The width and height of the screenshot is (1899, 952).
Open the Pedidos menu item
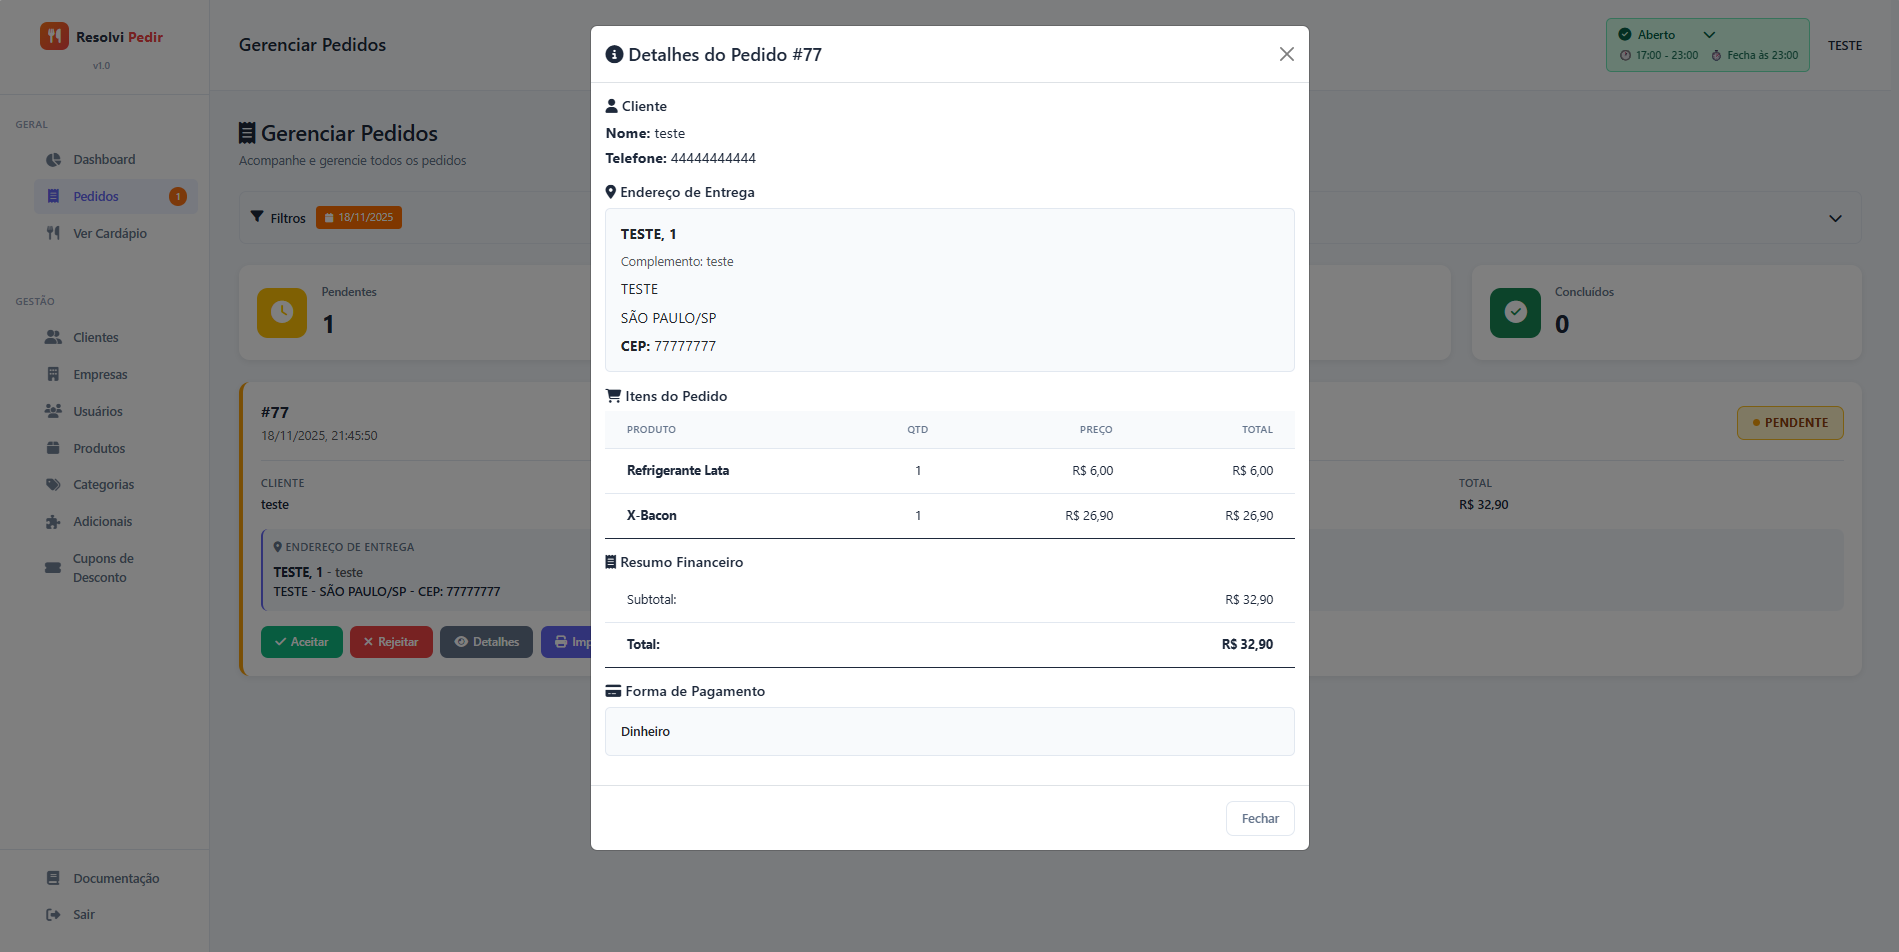tap(96, 197)
